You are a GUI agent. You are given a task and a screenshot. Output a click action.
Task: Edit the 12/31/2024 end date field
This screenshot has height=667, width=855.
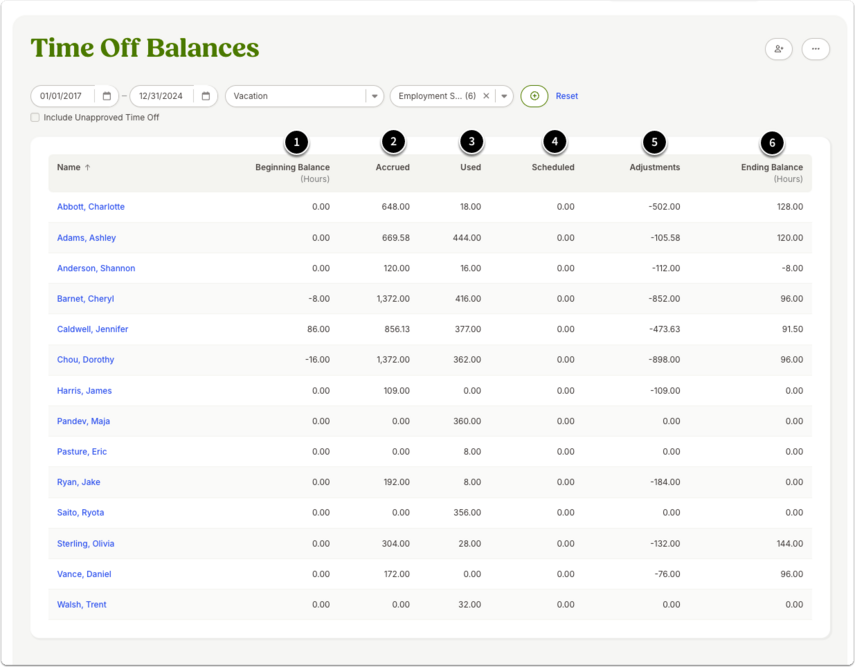point(160,96)
